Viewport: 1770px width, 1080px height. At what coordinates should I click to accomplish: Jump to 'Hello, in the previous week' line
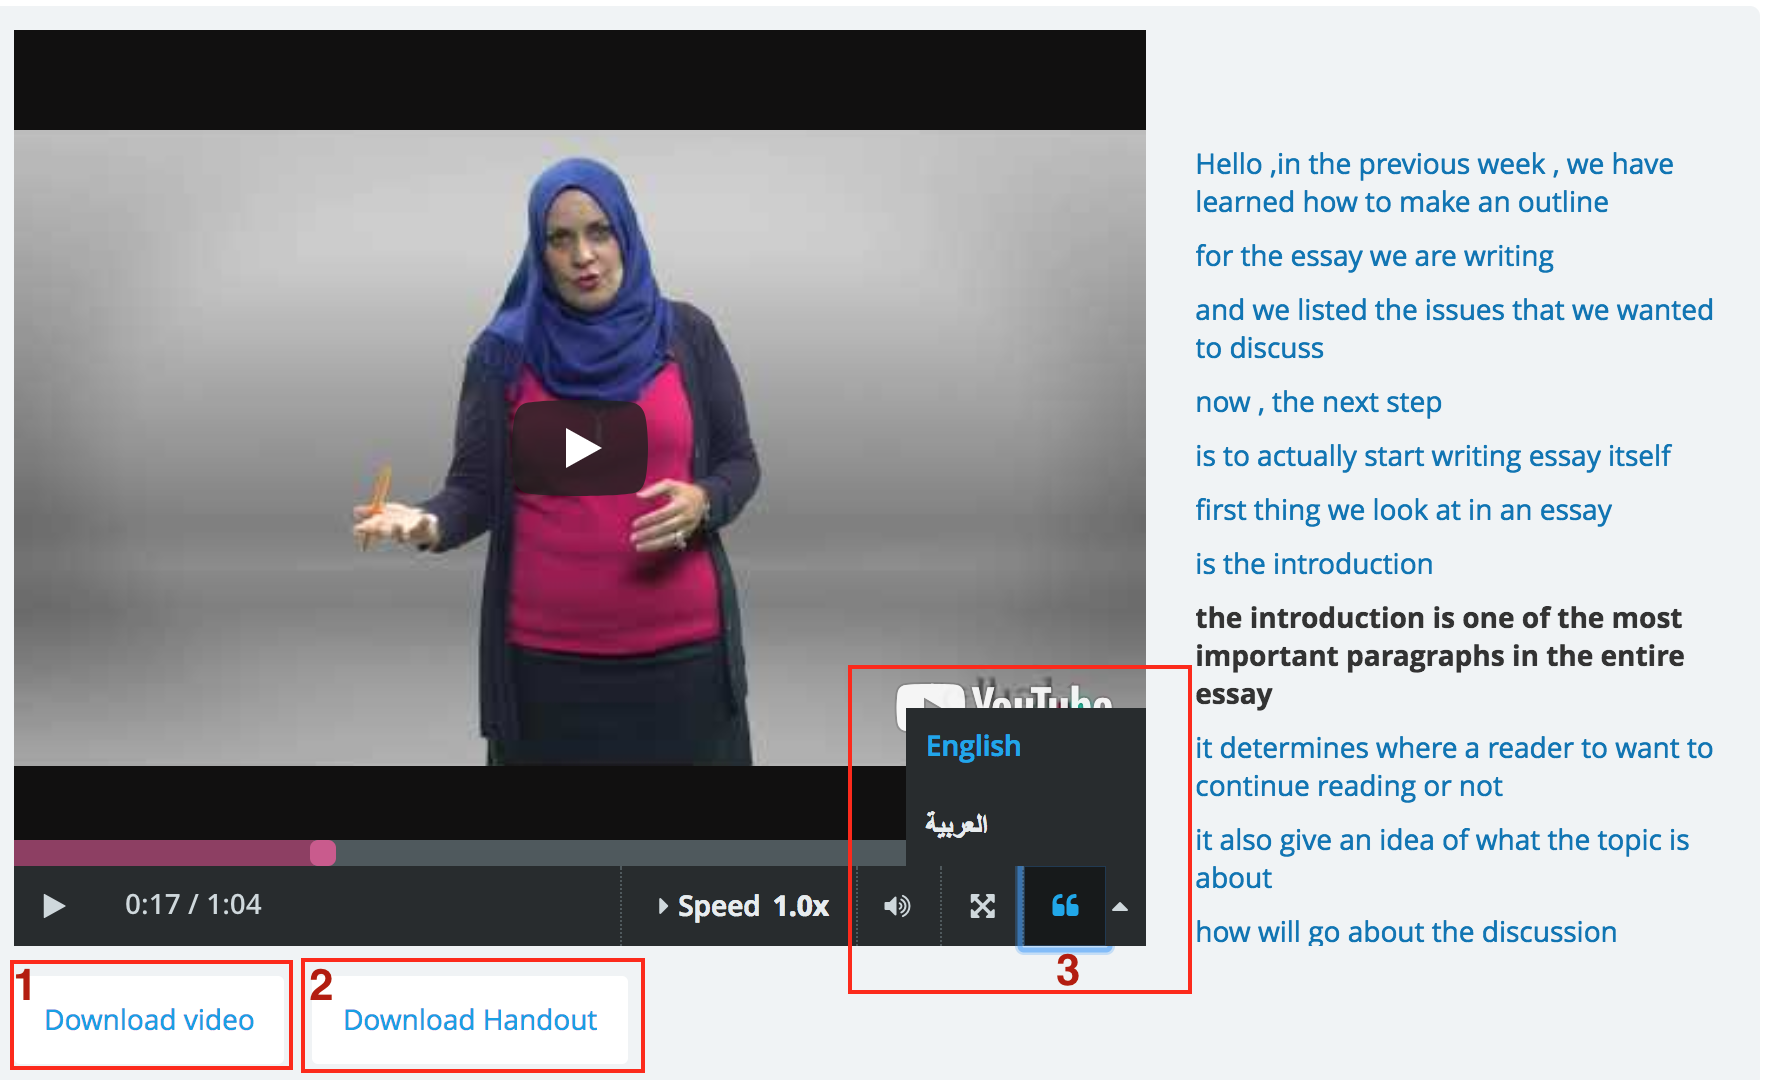pyautogui.click(x=1434, y=183)
